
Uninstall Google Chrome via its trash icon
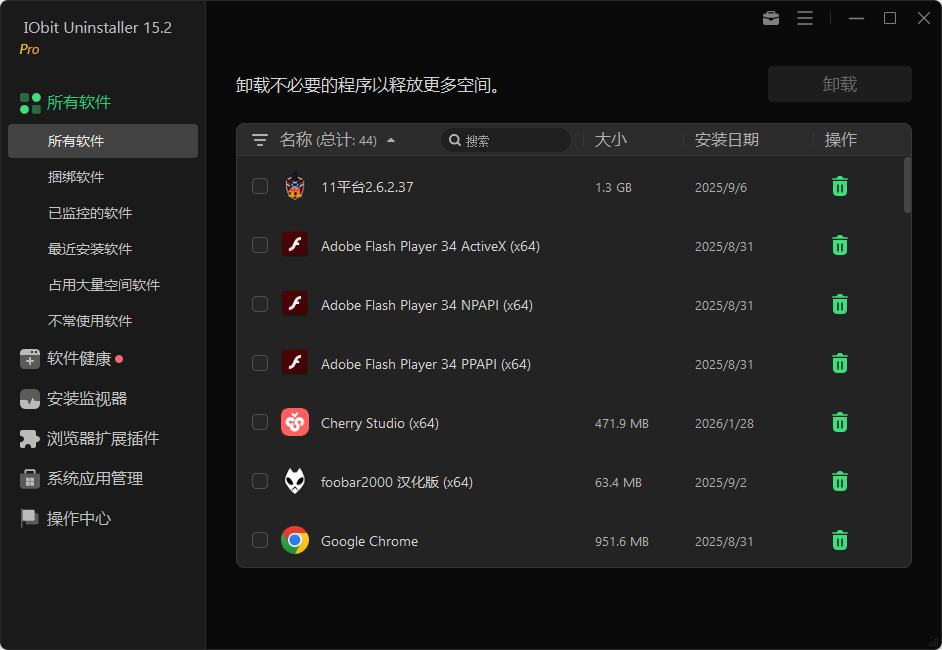click(x=839, y=540)
